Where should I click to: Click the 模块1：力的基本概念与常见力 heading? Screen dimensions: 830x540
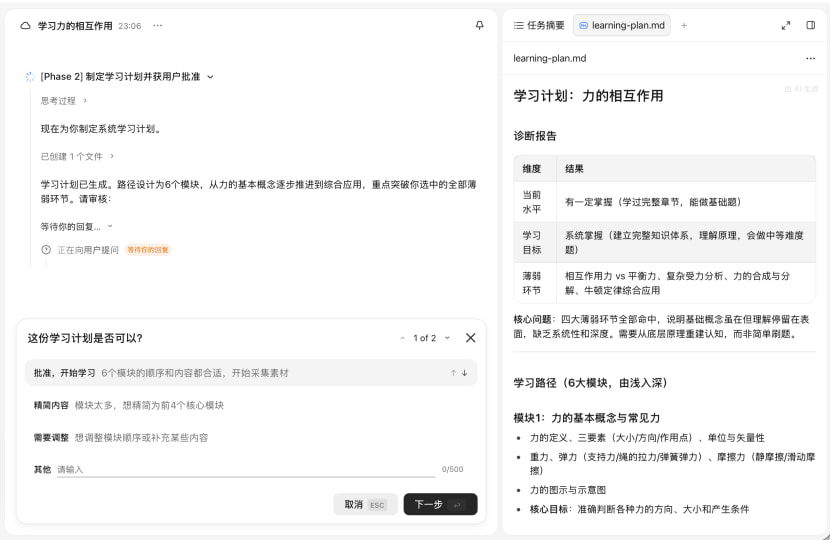pyautogui.click(x=587, y=418)
